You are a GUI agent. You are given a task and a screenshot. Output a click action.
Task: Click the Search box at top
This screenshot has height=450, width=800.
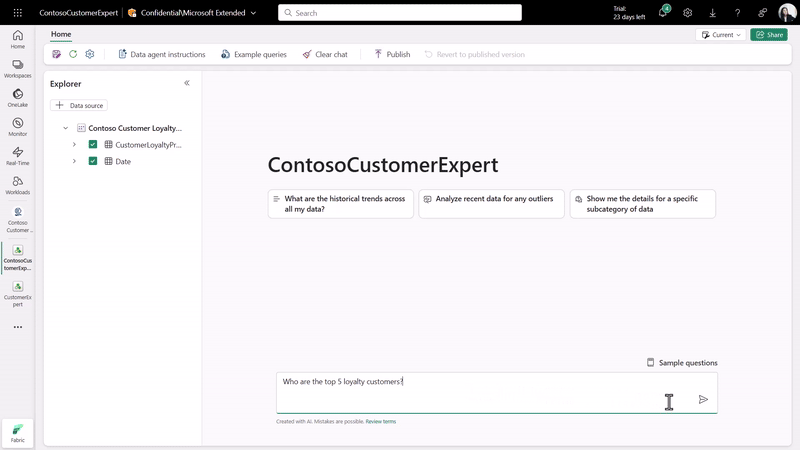[400, 13]
